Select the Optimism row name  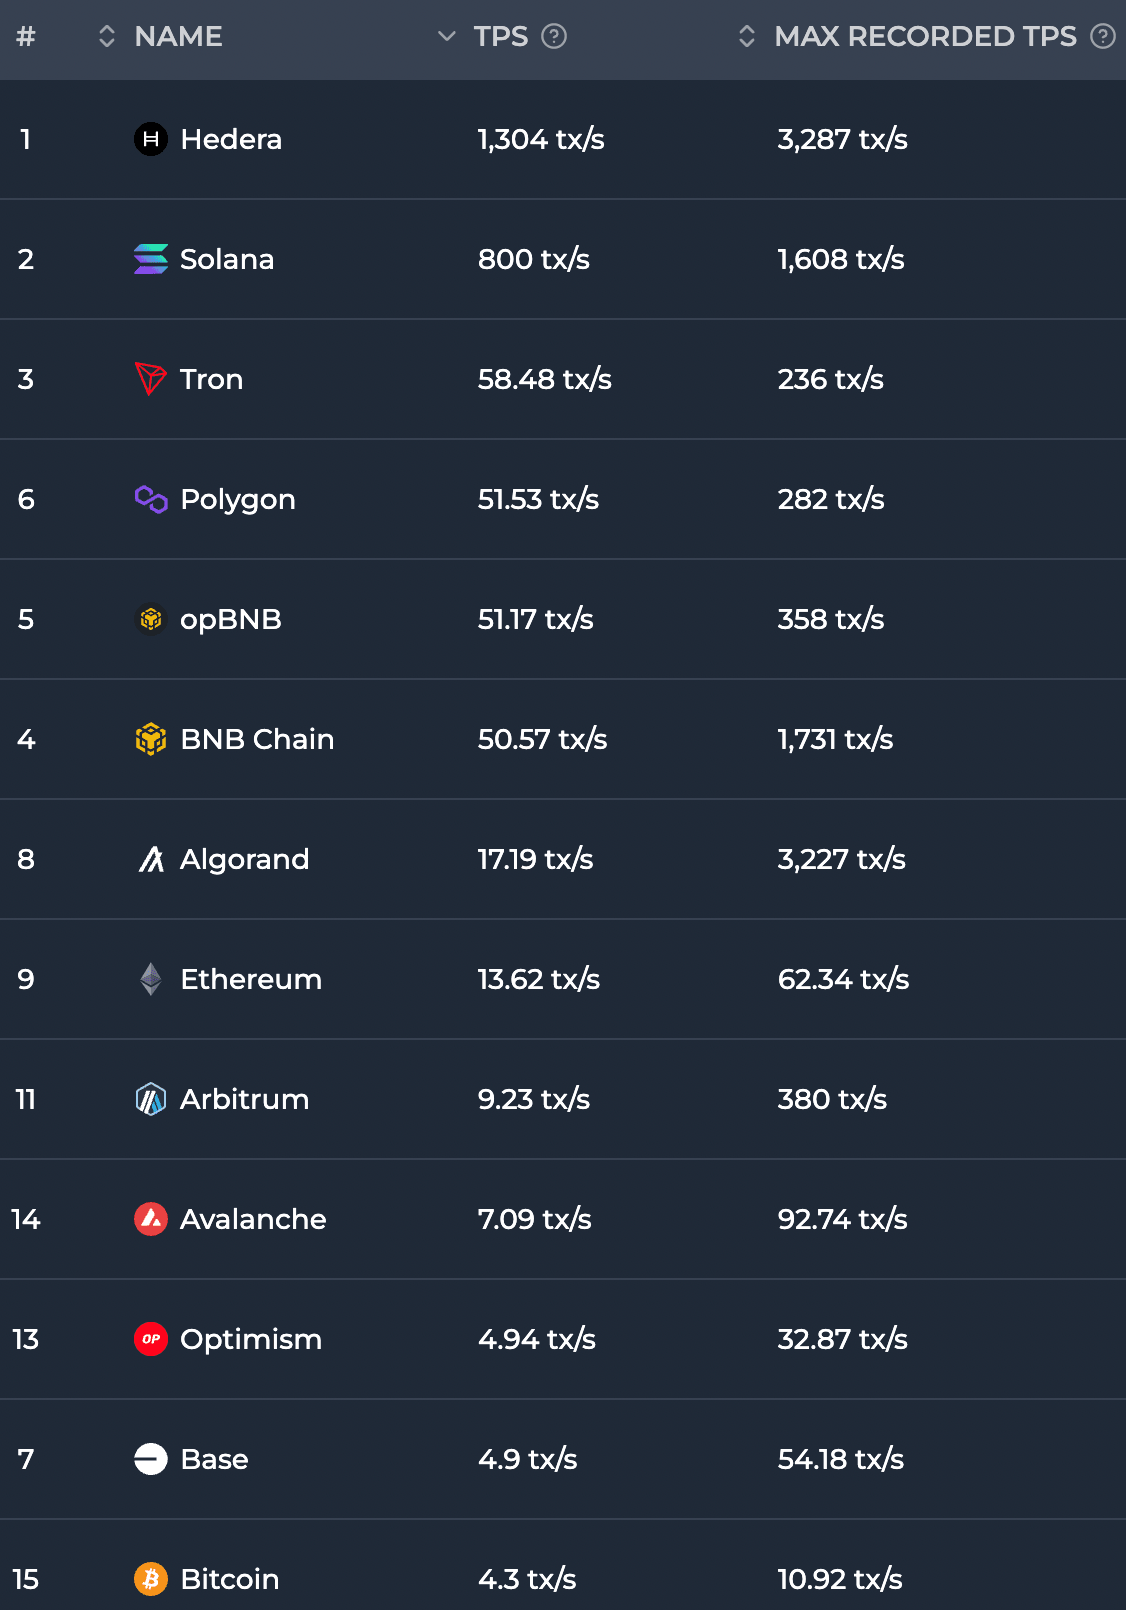(x=250, y=1339)
